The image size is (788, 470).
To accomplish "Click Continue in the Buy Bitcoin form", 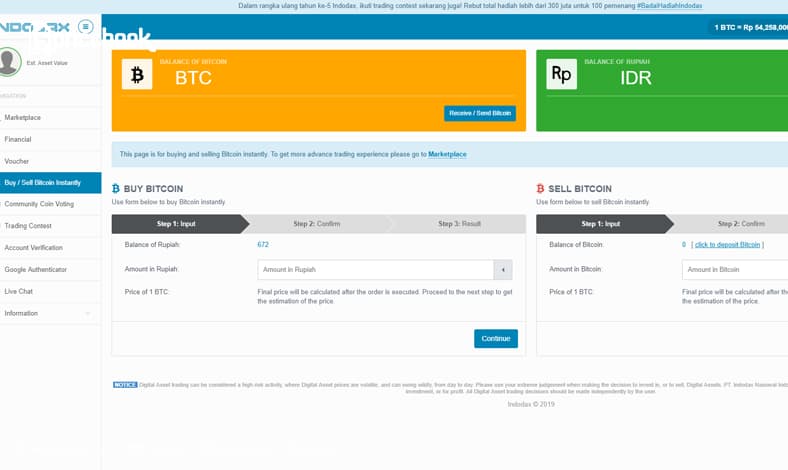I will tap(496, 338).
